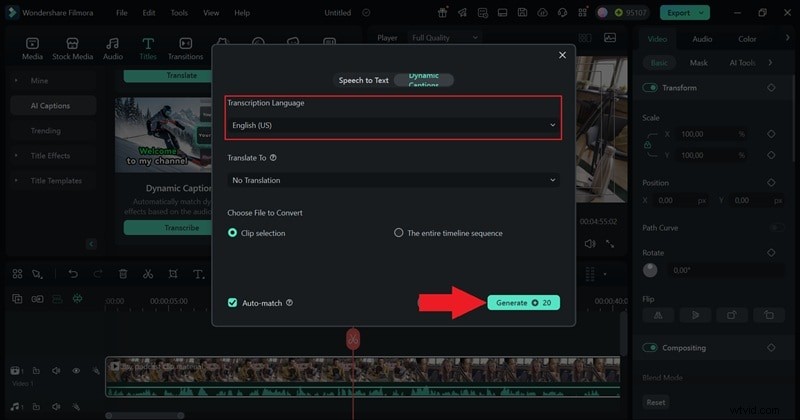Click the user avatar icon

[603, 13]
